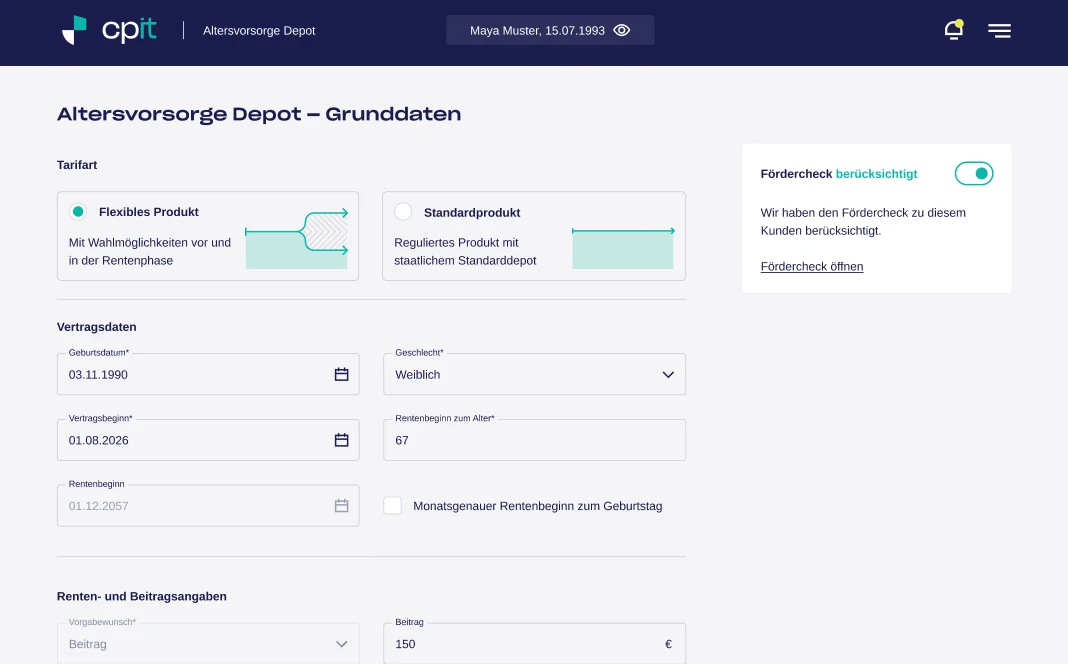Select the Flexibles Produkt radio button

click(x=78, y=212)
